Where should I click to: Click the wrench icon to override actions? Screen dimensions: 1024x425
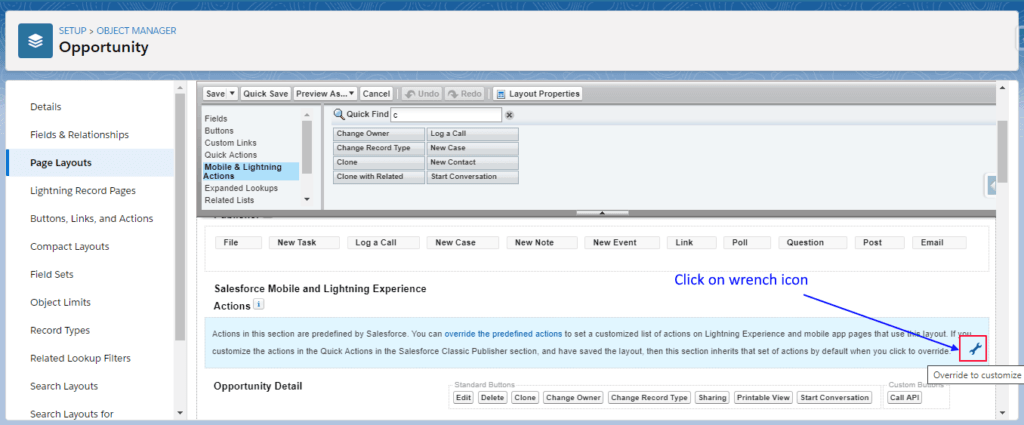(974, 348)
